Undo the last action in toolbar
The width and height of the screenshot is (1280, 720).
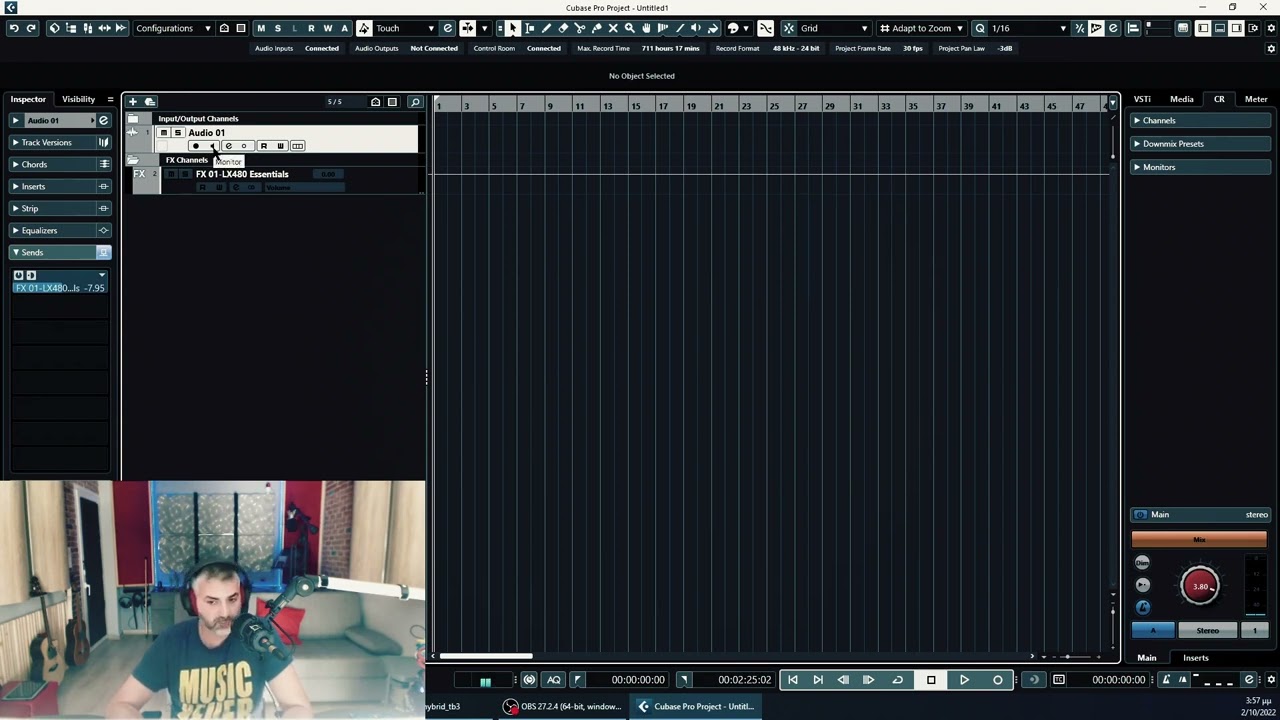click(14, 28)
